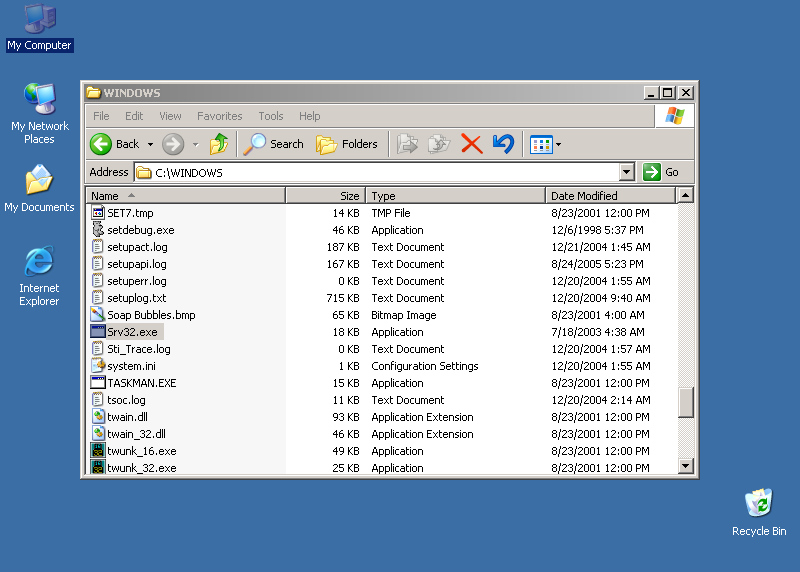Select the Recycle Bin desktop icon
The height and width of the screenshot is (572, 800).
(x=759, y=512)
